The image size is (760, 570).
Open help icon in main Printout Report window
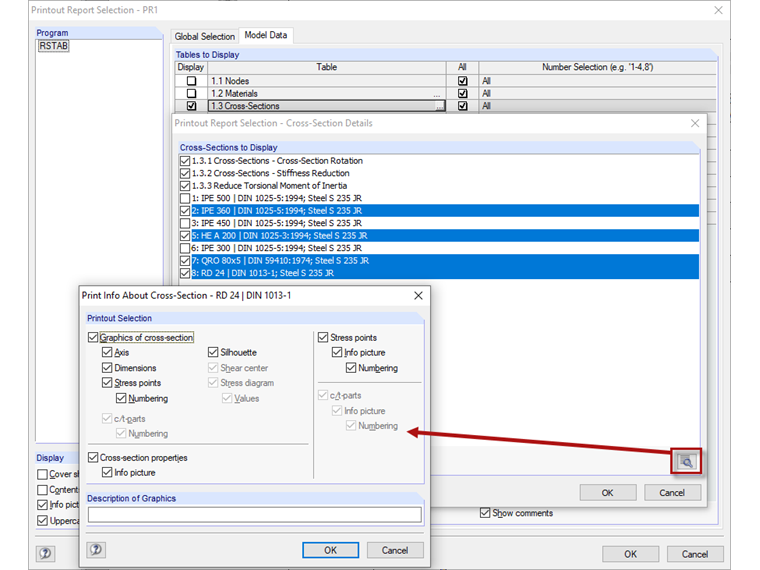coord(46,554)
